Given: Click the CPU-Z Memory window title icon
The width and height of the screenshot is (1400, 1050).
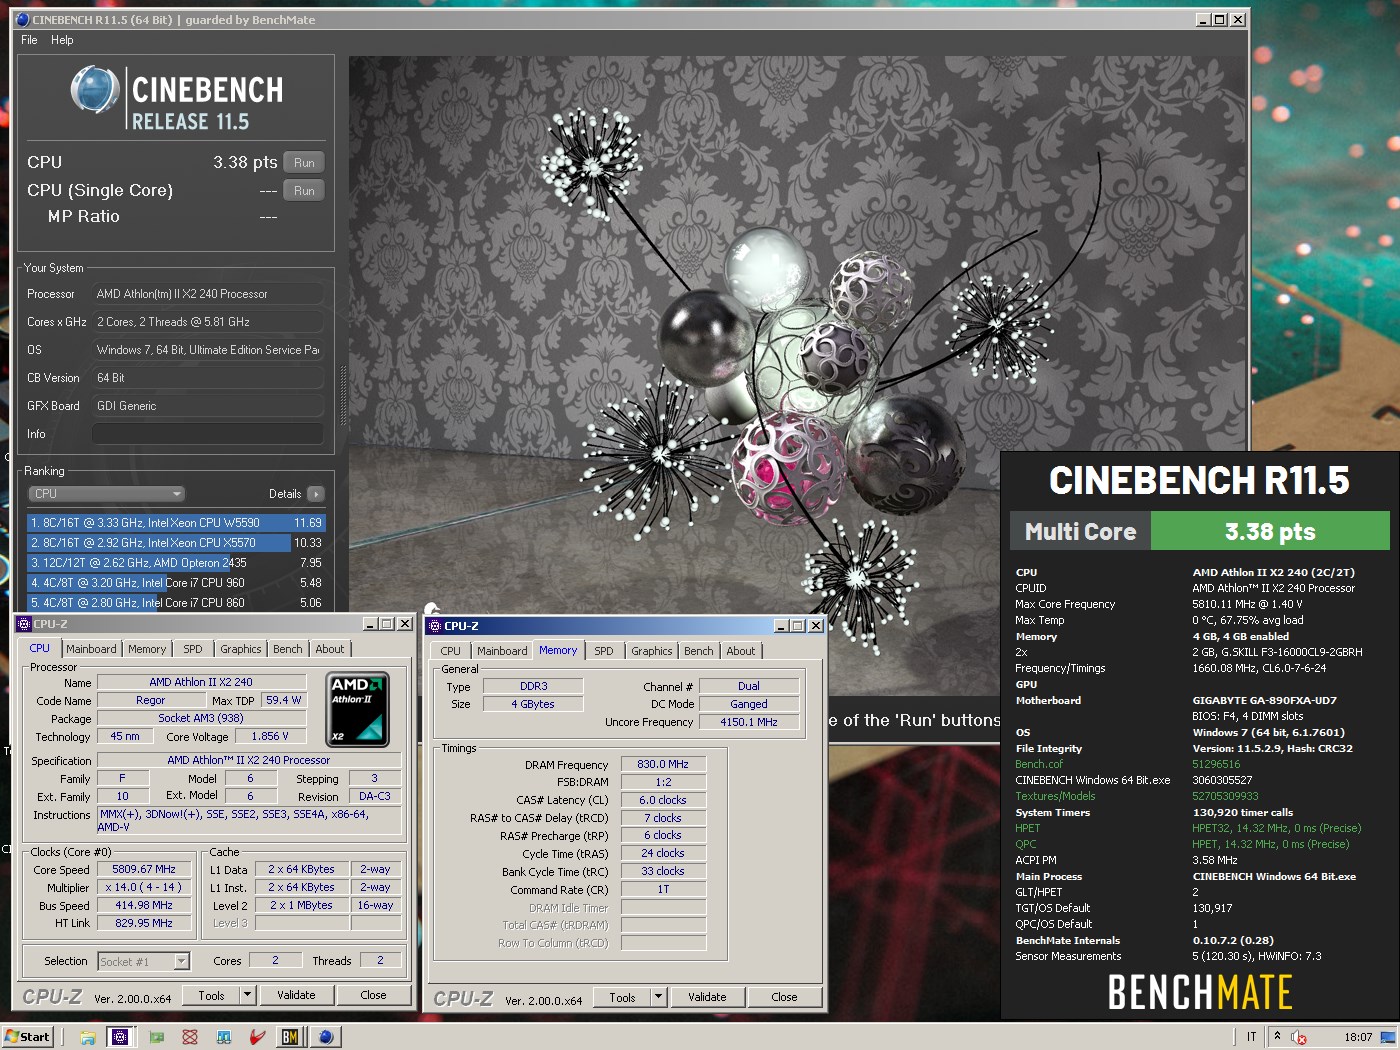Looking at the screenshot, I should point(434,626).
